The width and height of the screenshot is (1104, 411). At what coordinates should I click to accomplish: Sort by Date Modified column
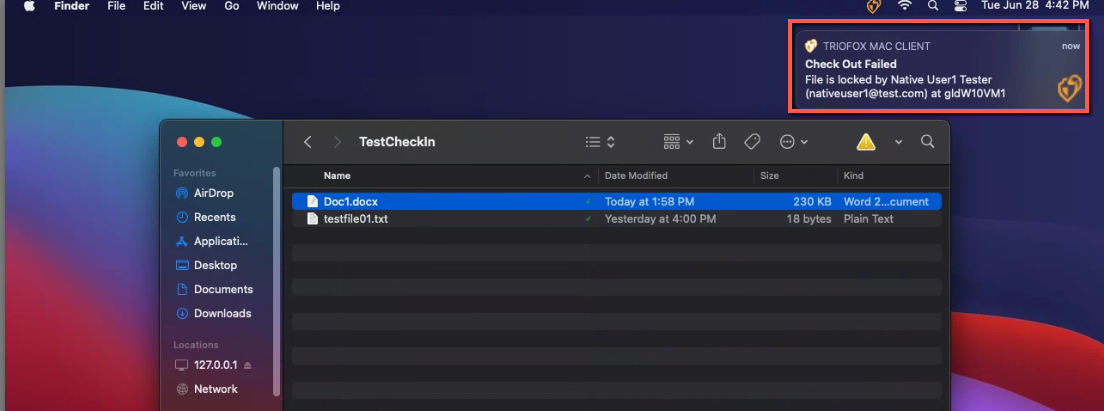(x=636, y=175)
